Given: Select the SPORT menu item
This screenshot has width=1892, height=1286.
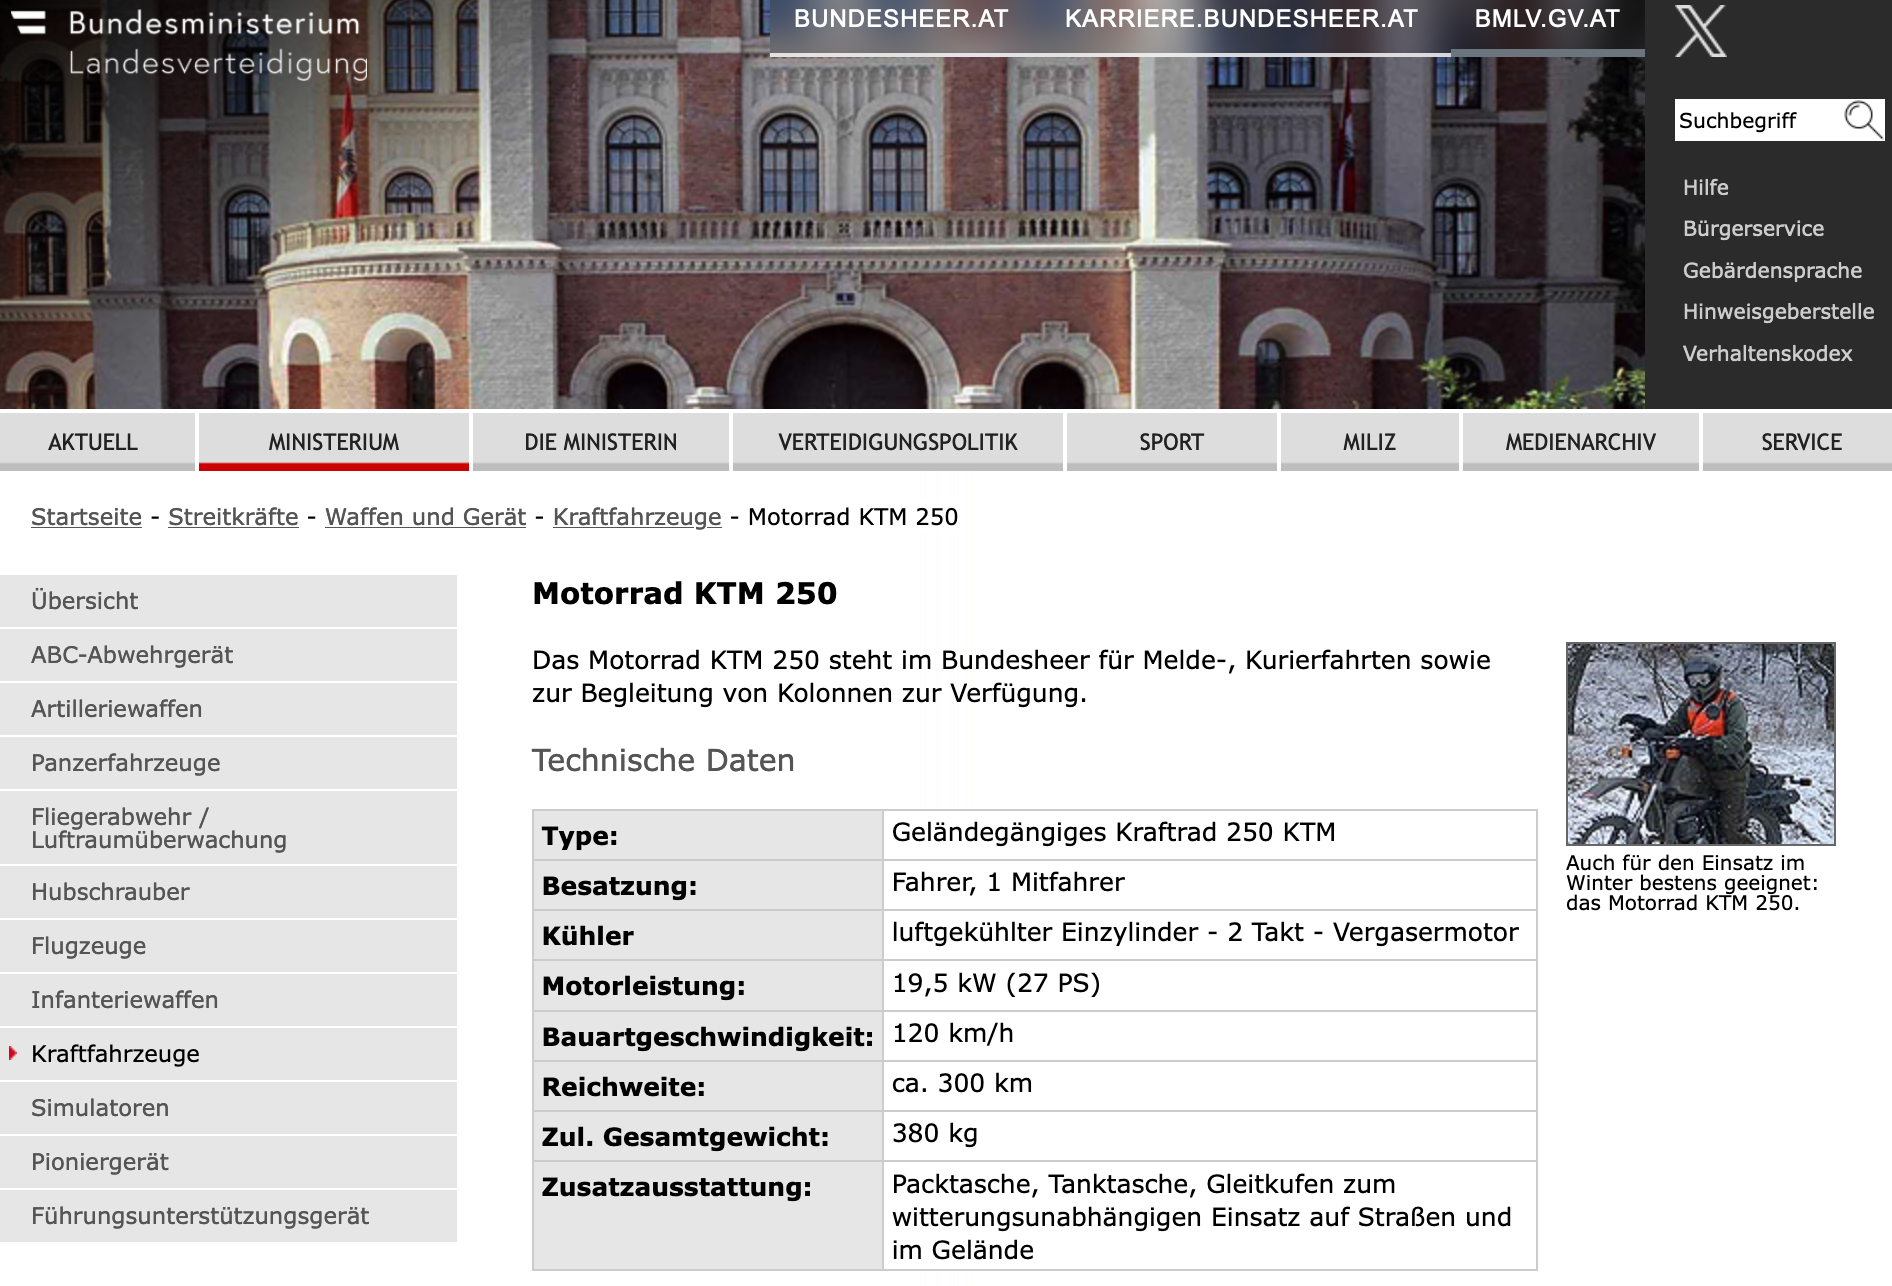Looking at the screenshot, I should [1172, 442].
